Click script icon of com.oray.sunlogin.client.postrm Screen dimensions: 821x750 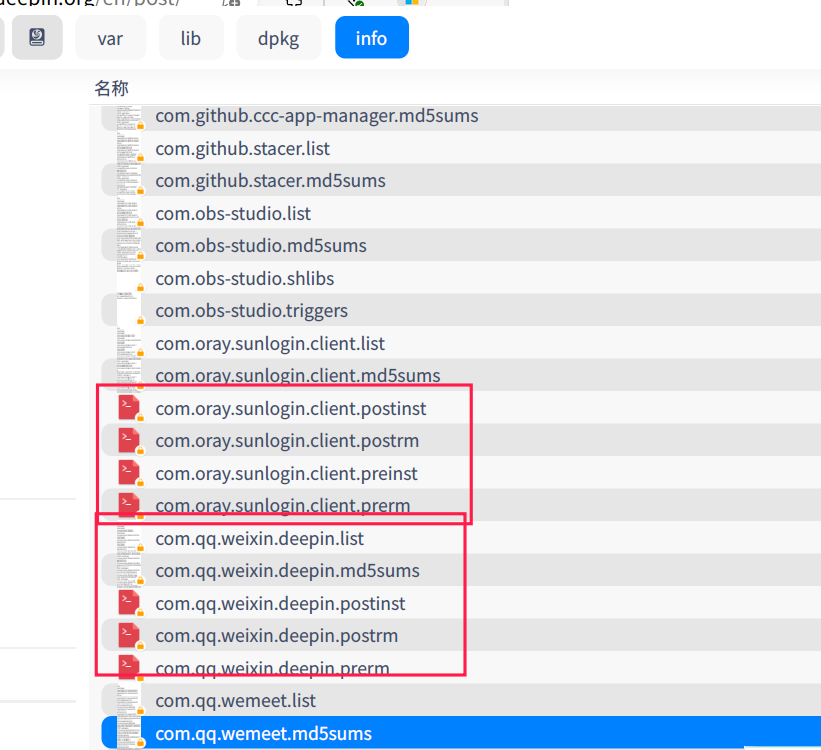click(129, 440)
